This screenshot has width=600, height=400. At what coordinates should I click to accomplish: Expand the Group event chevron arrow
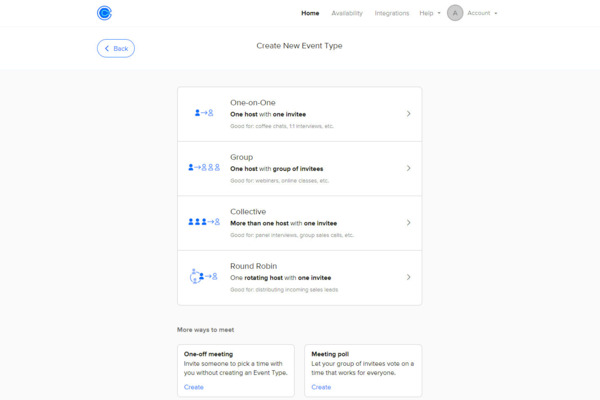click(x=408, y=168)
